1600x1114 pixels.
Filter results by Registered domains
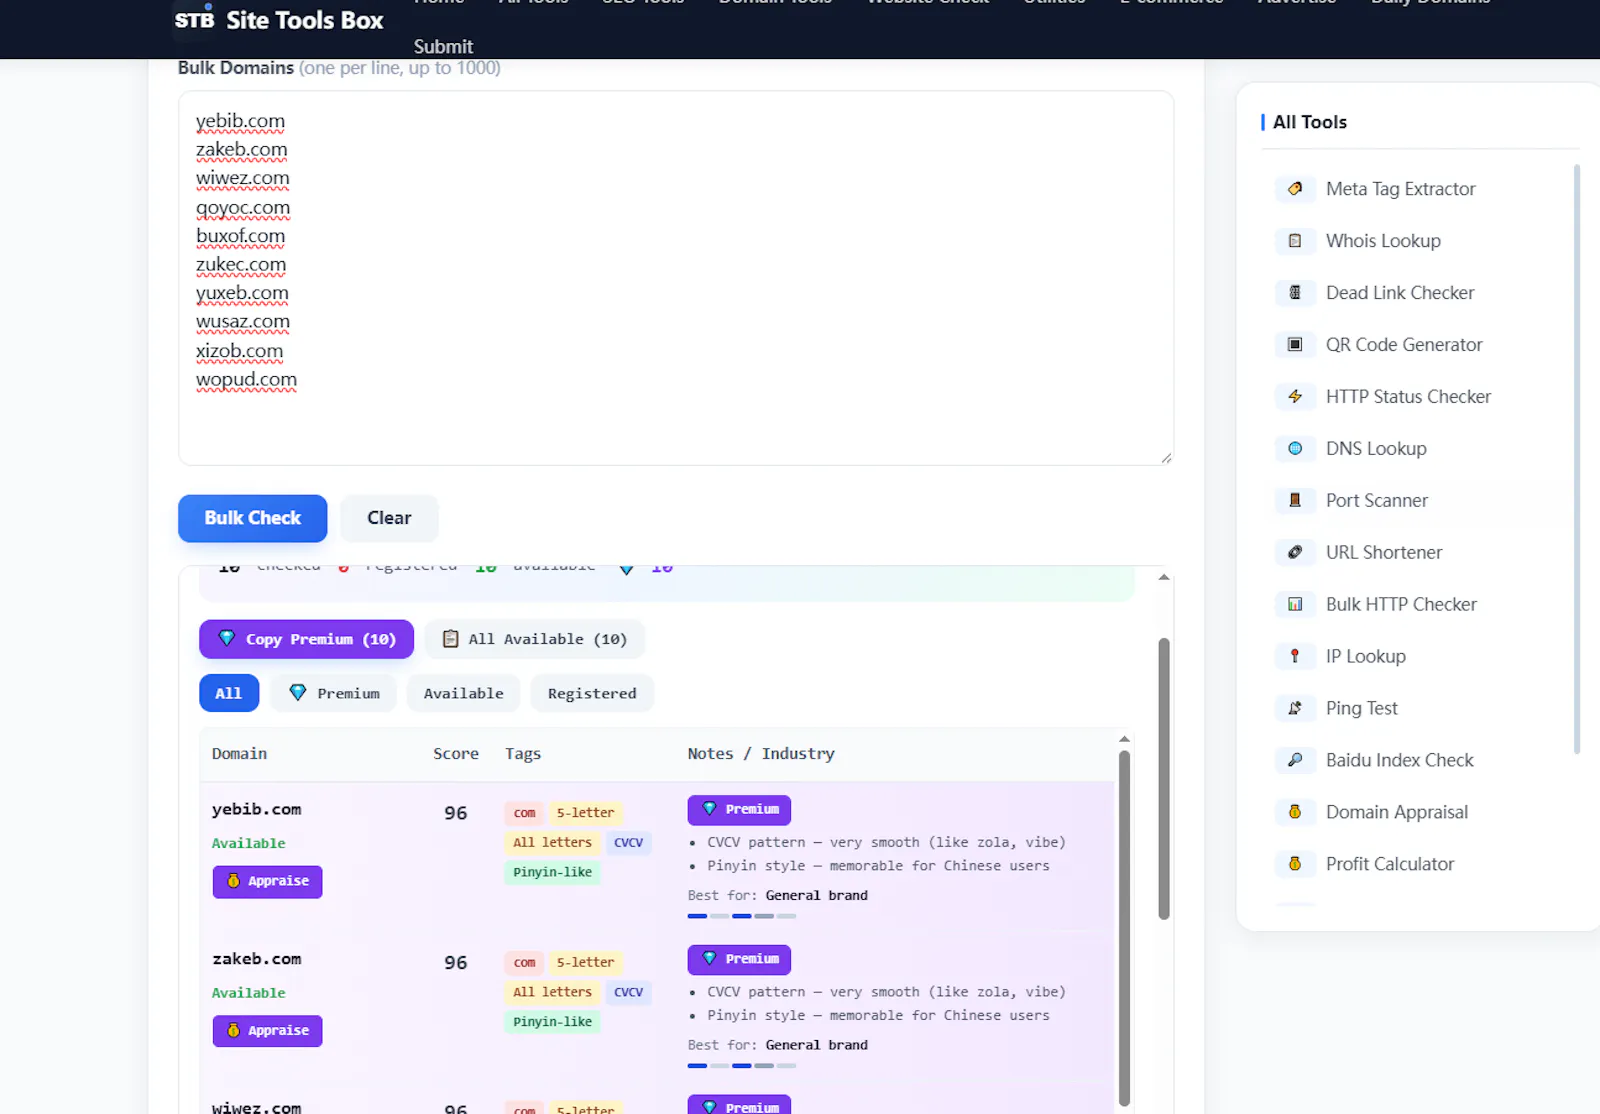[592, 693]
